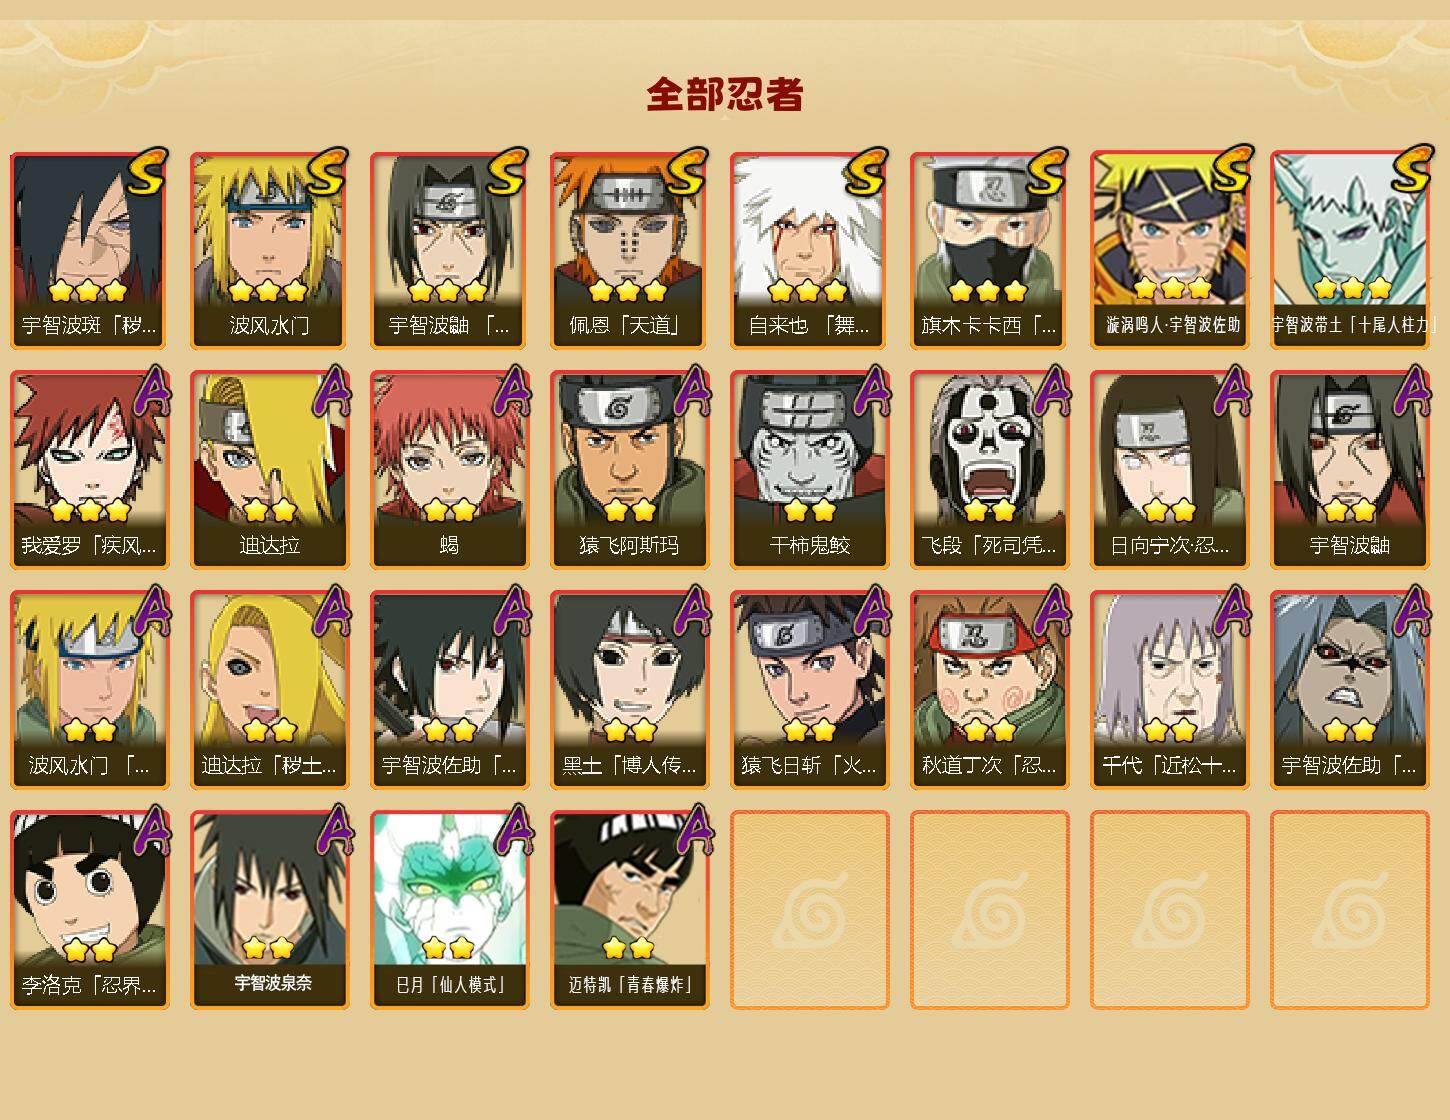Click the A-rank 宇智波鼬 card
1450x1120 pixels.
tap(1349, 470)
